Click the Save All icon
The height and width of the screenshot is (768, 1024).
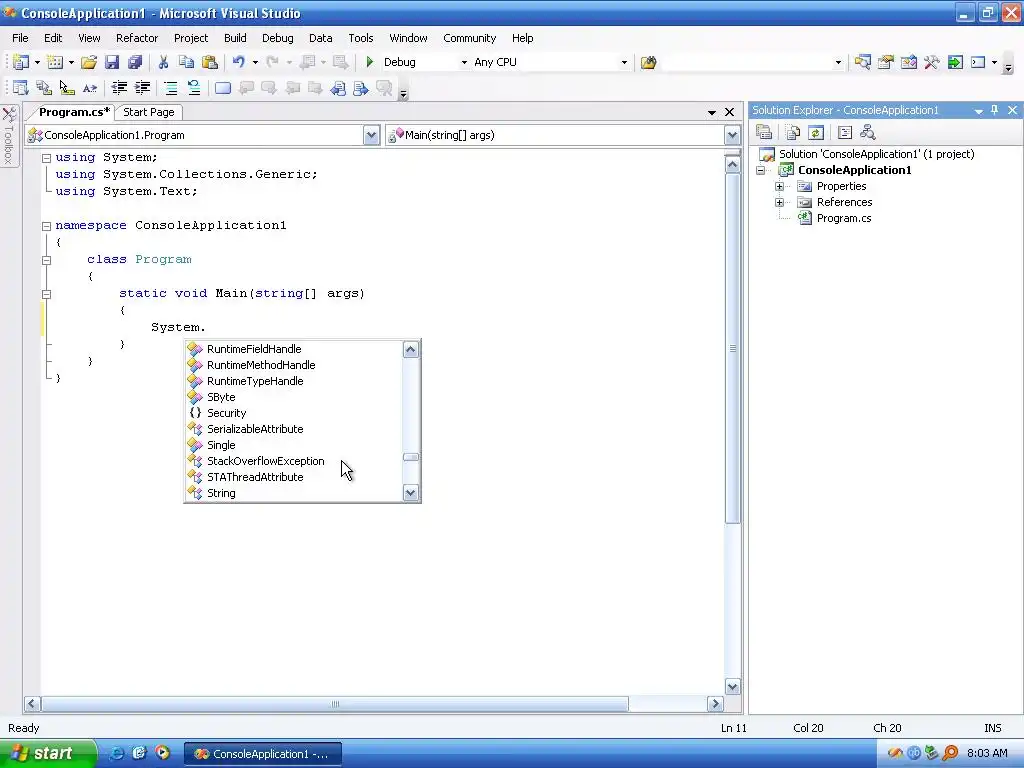[x=135, y=62]
